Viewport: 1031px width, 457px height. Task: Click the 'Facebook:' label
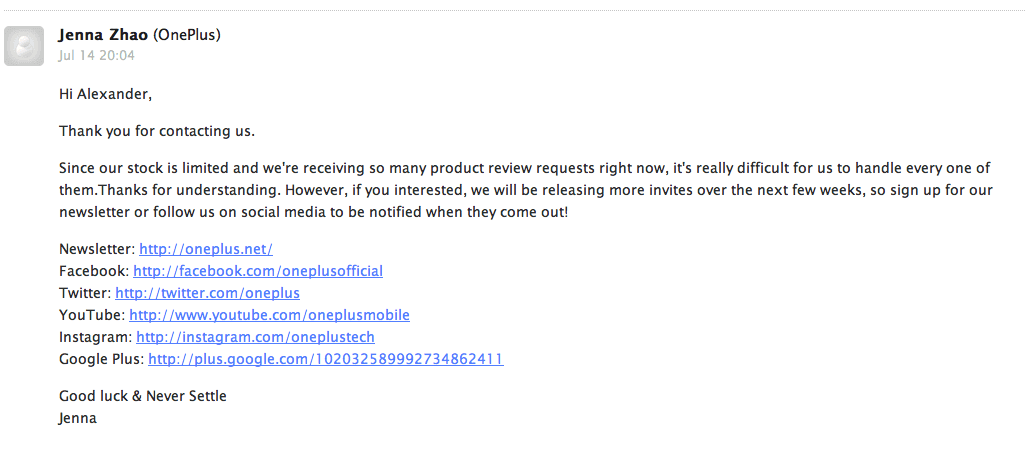(x=95, y=271)
